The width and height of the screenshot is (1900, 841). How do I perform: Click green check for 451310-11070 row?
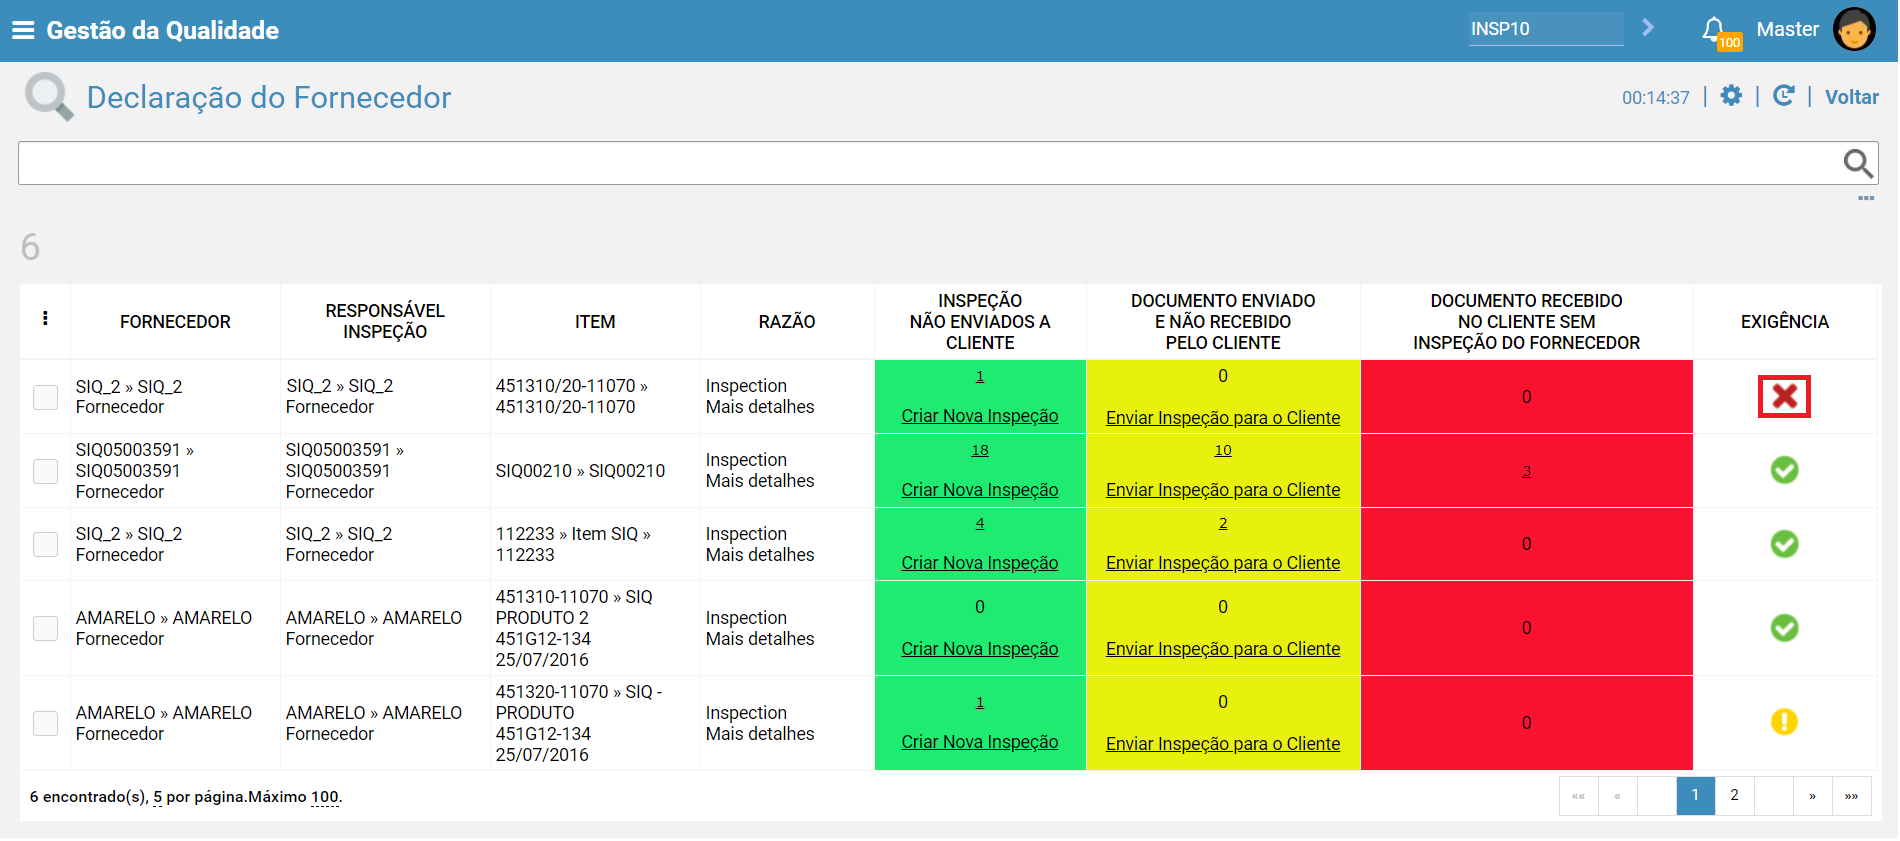point(1784,628)
